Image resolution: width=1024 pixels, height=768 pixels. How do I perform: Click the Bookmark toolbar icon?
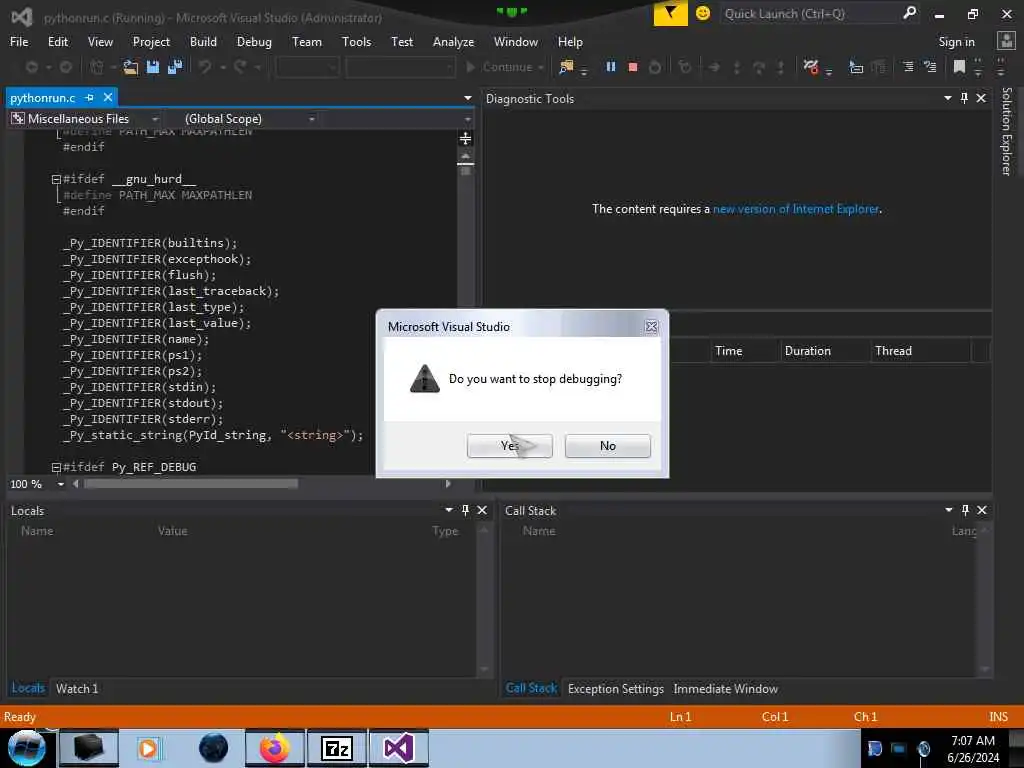tap(959, 67)
